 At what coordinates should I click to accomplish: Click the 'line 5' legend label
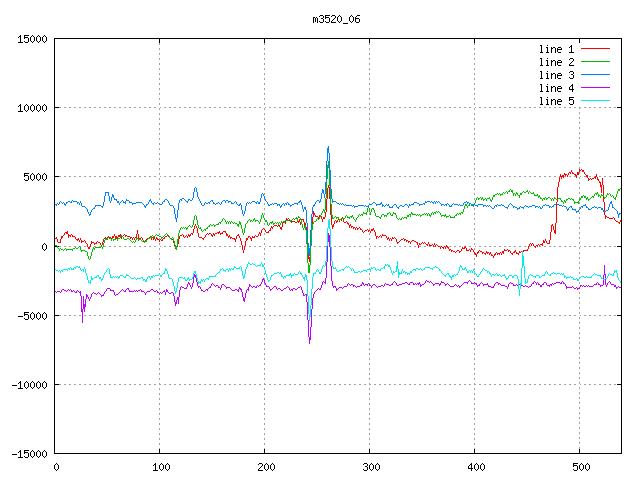(x=556, y=101)
